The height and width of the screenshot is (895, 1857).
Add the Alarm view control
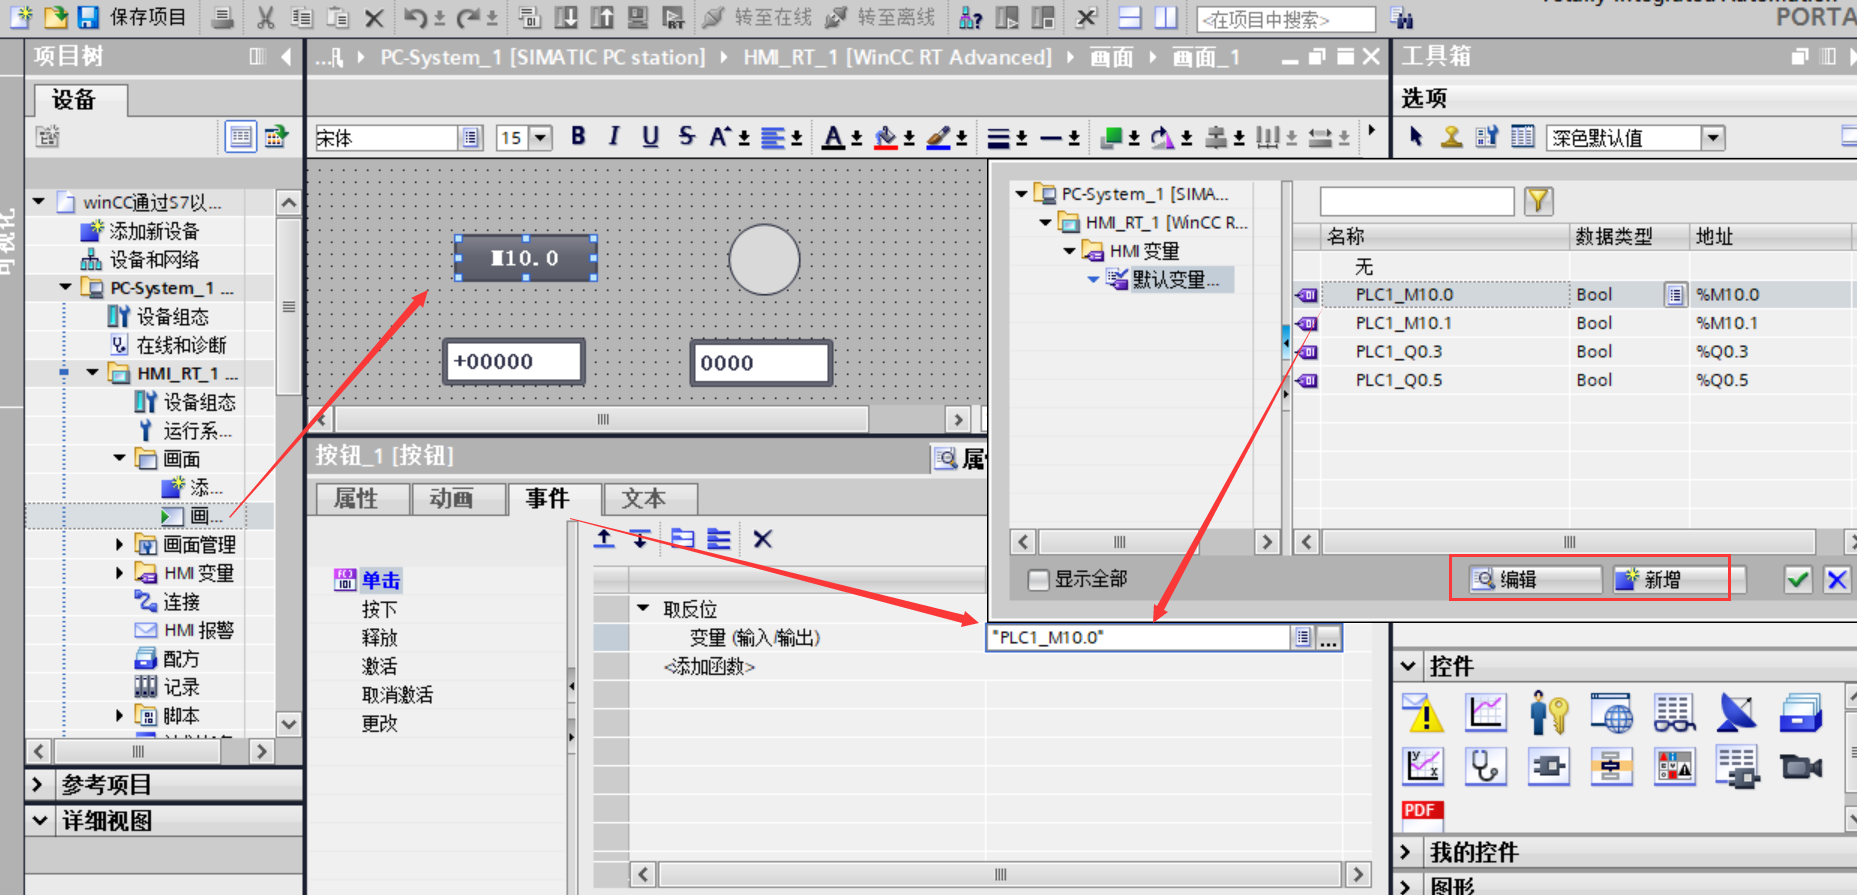[x=1422, y=713]
